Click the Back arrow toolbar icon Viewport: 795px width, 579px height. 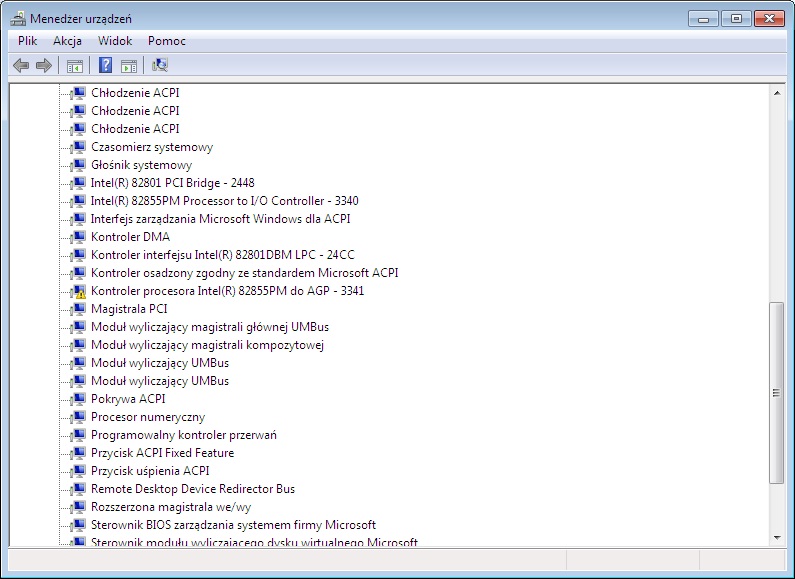click(x=21, y=65)
